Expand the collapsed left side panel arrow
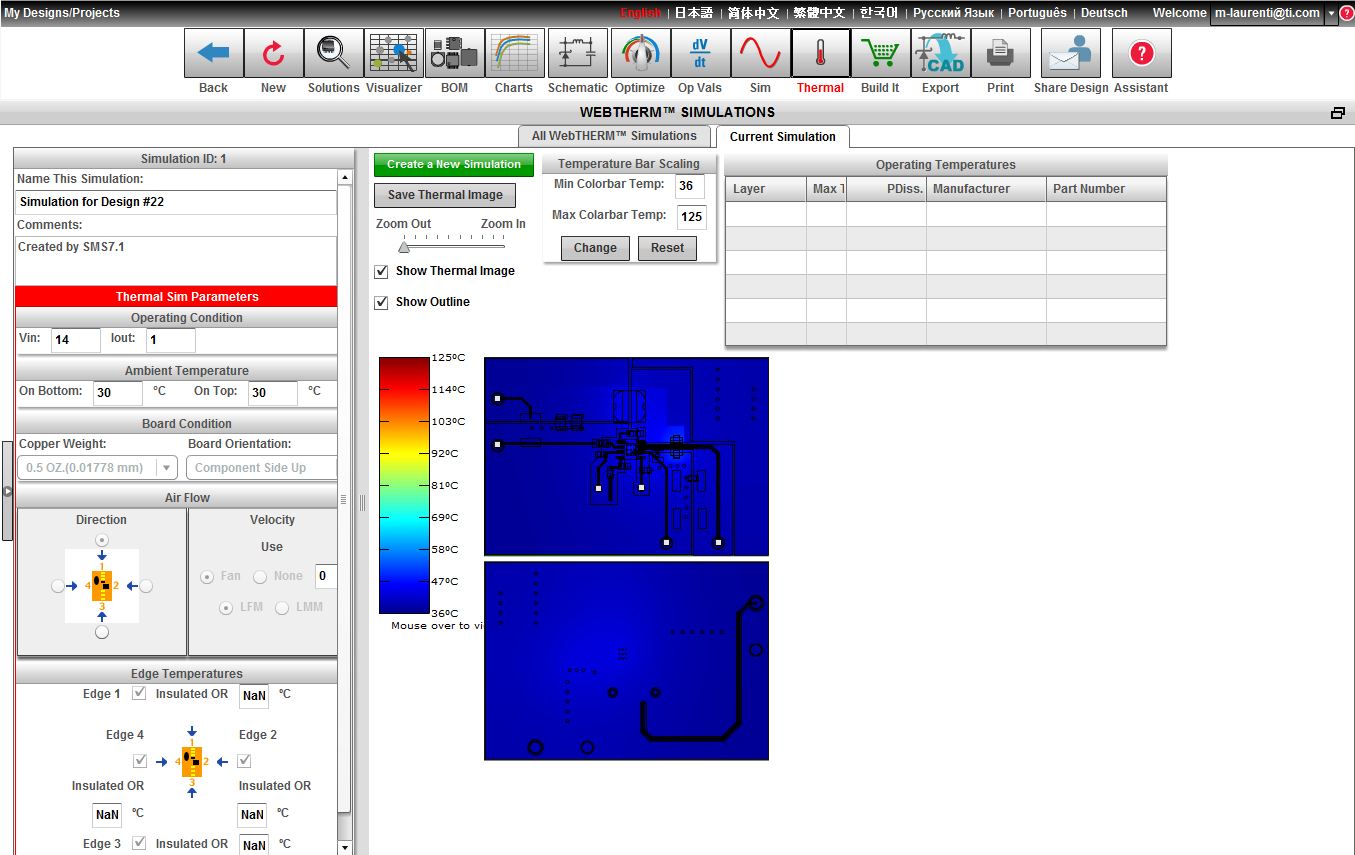Viewport: 1355px width, 855px height. tap(7, 491)
